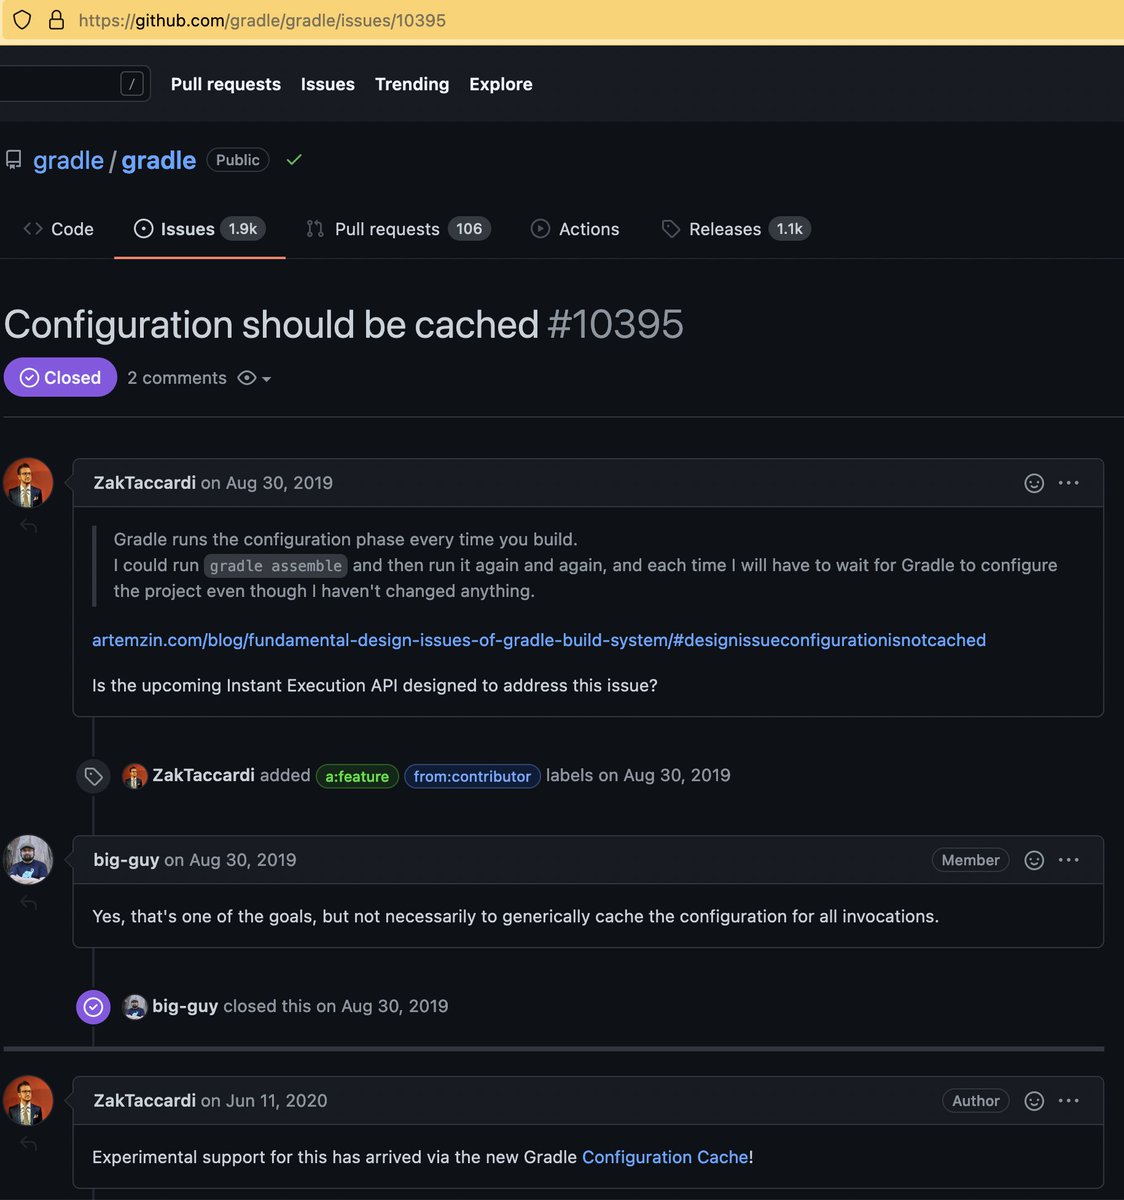This screenshot has width=1124, height=1200.
Task: Click ZakTaccardi's small avatar in label event
Action: [x=135, y=776]
